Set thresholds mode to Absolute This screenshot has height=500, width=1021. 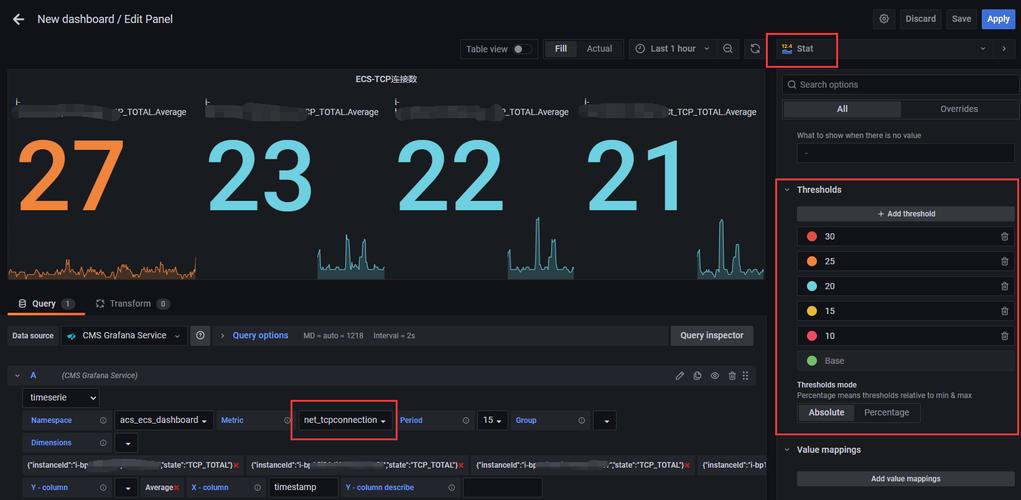(x=826, y=413)
